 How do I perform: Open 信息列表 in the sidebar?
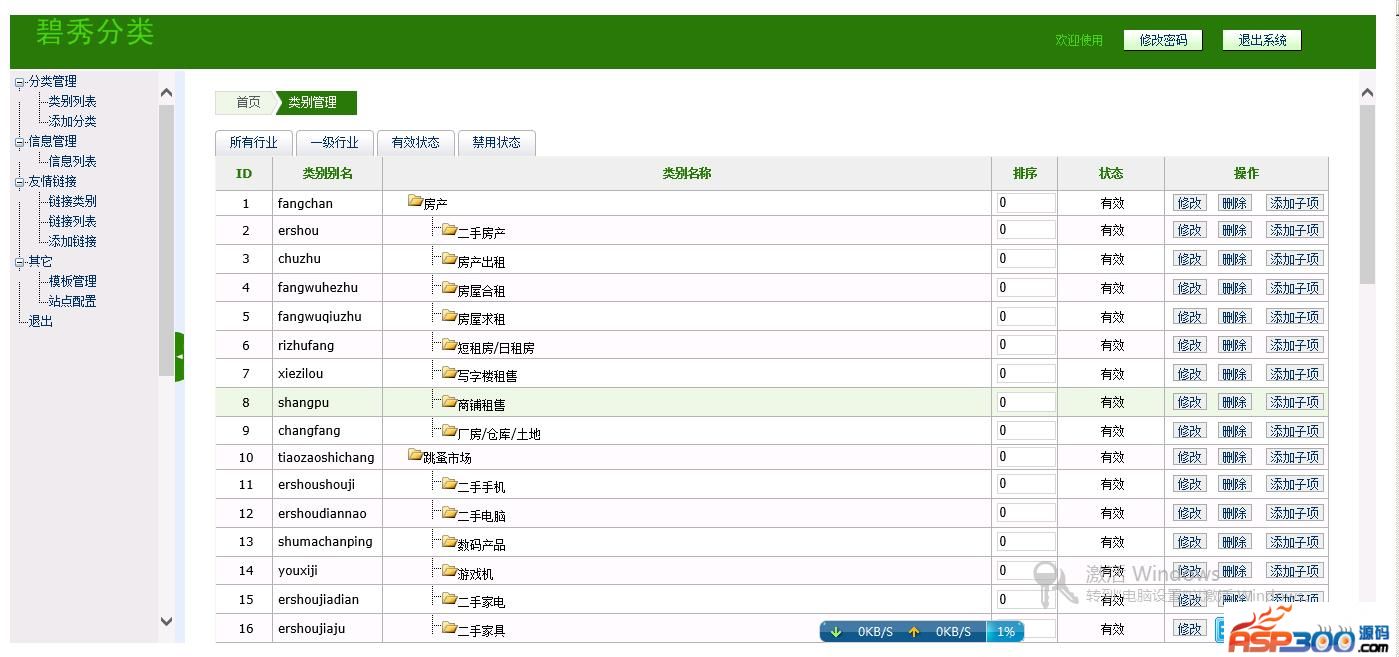[72, 161]
